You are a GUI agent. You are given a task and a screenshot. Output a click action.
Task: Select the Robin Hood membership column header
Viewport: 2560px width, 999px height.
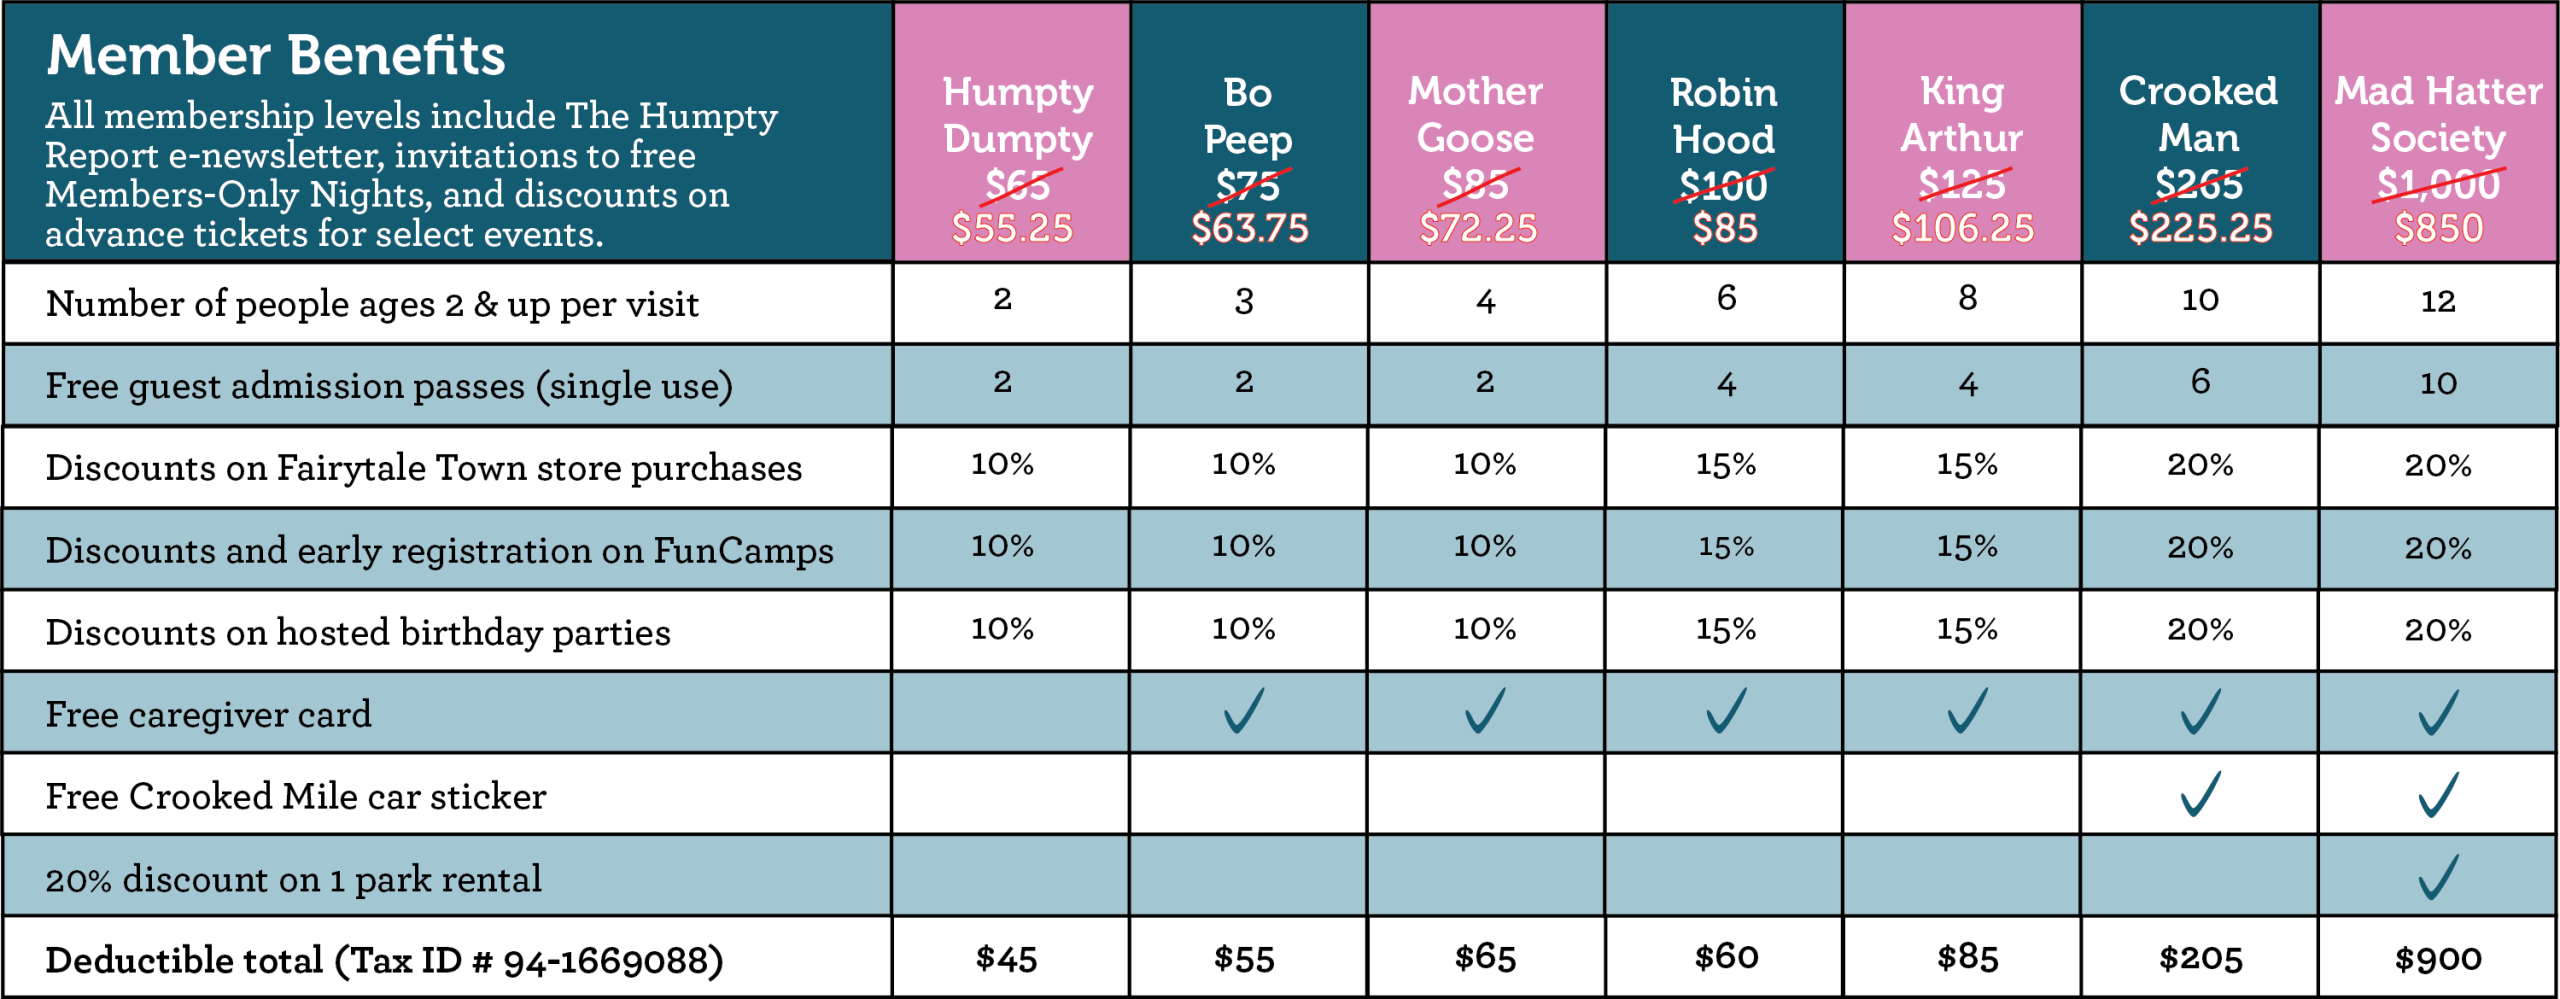point(1725,134)
